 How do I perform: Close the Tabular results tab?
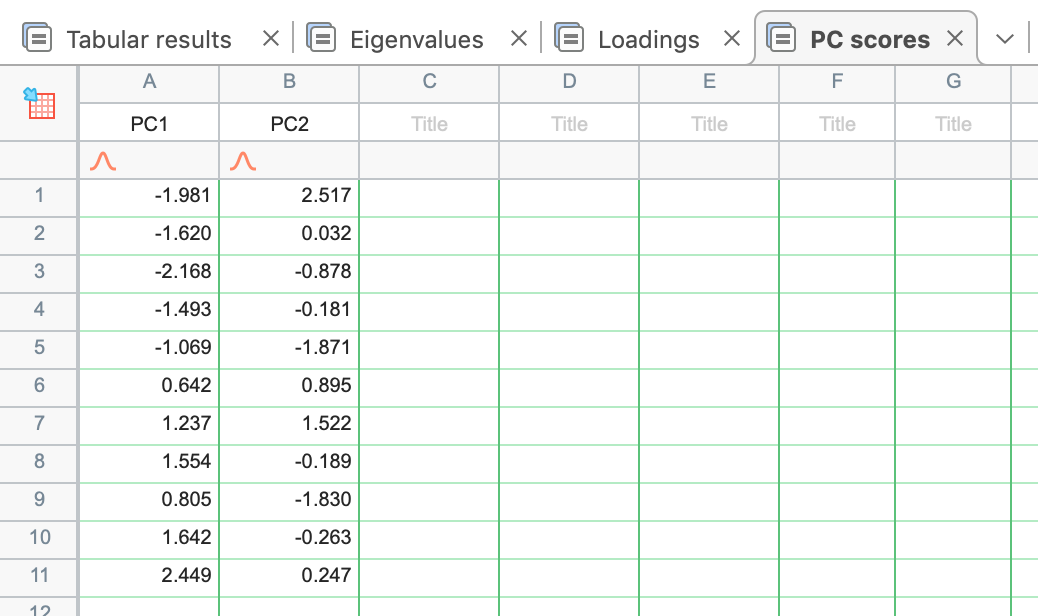point(270,39)
